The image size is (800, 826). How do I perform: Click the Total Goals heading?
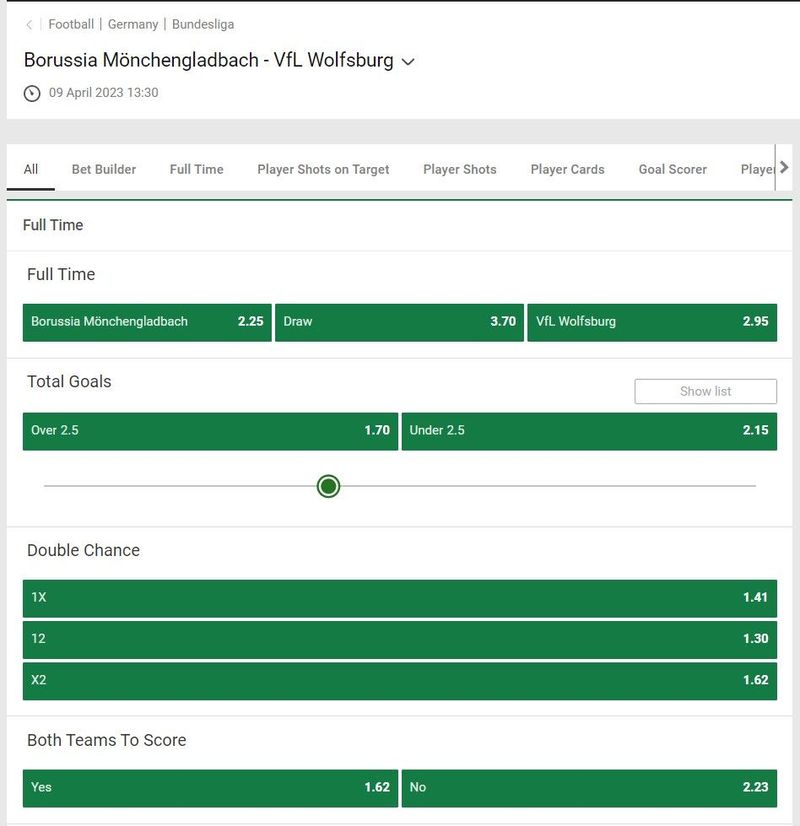click(69, 381)
